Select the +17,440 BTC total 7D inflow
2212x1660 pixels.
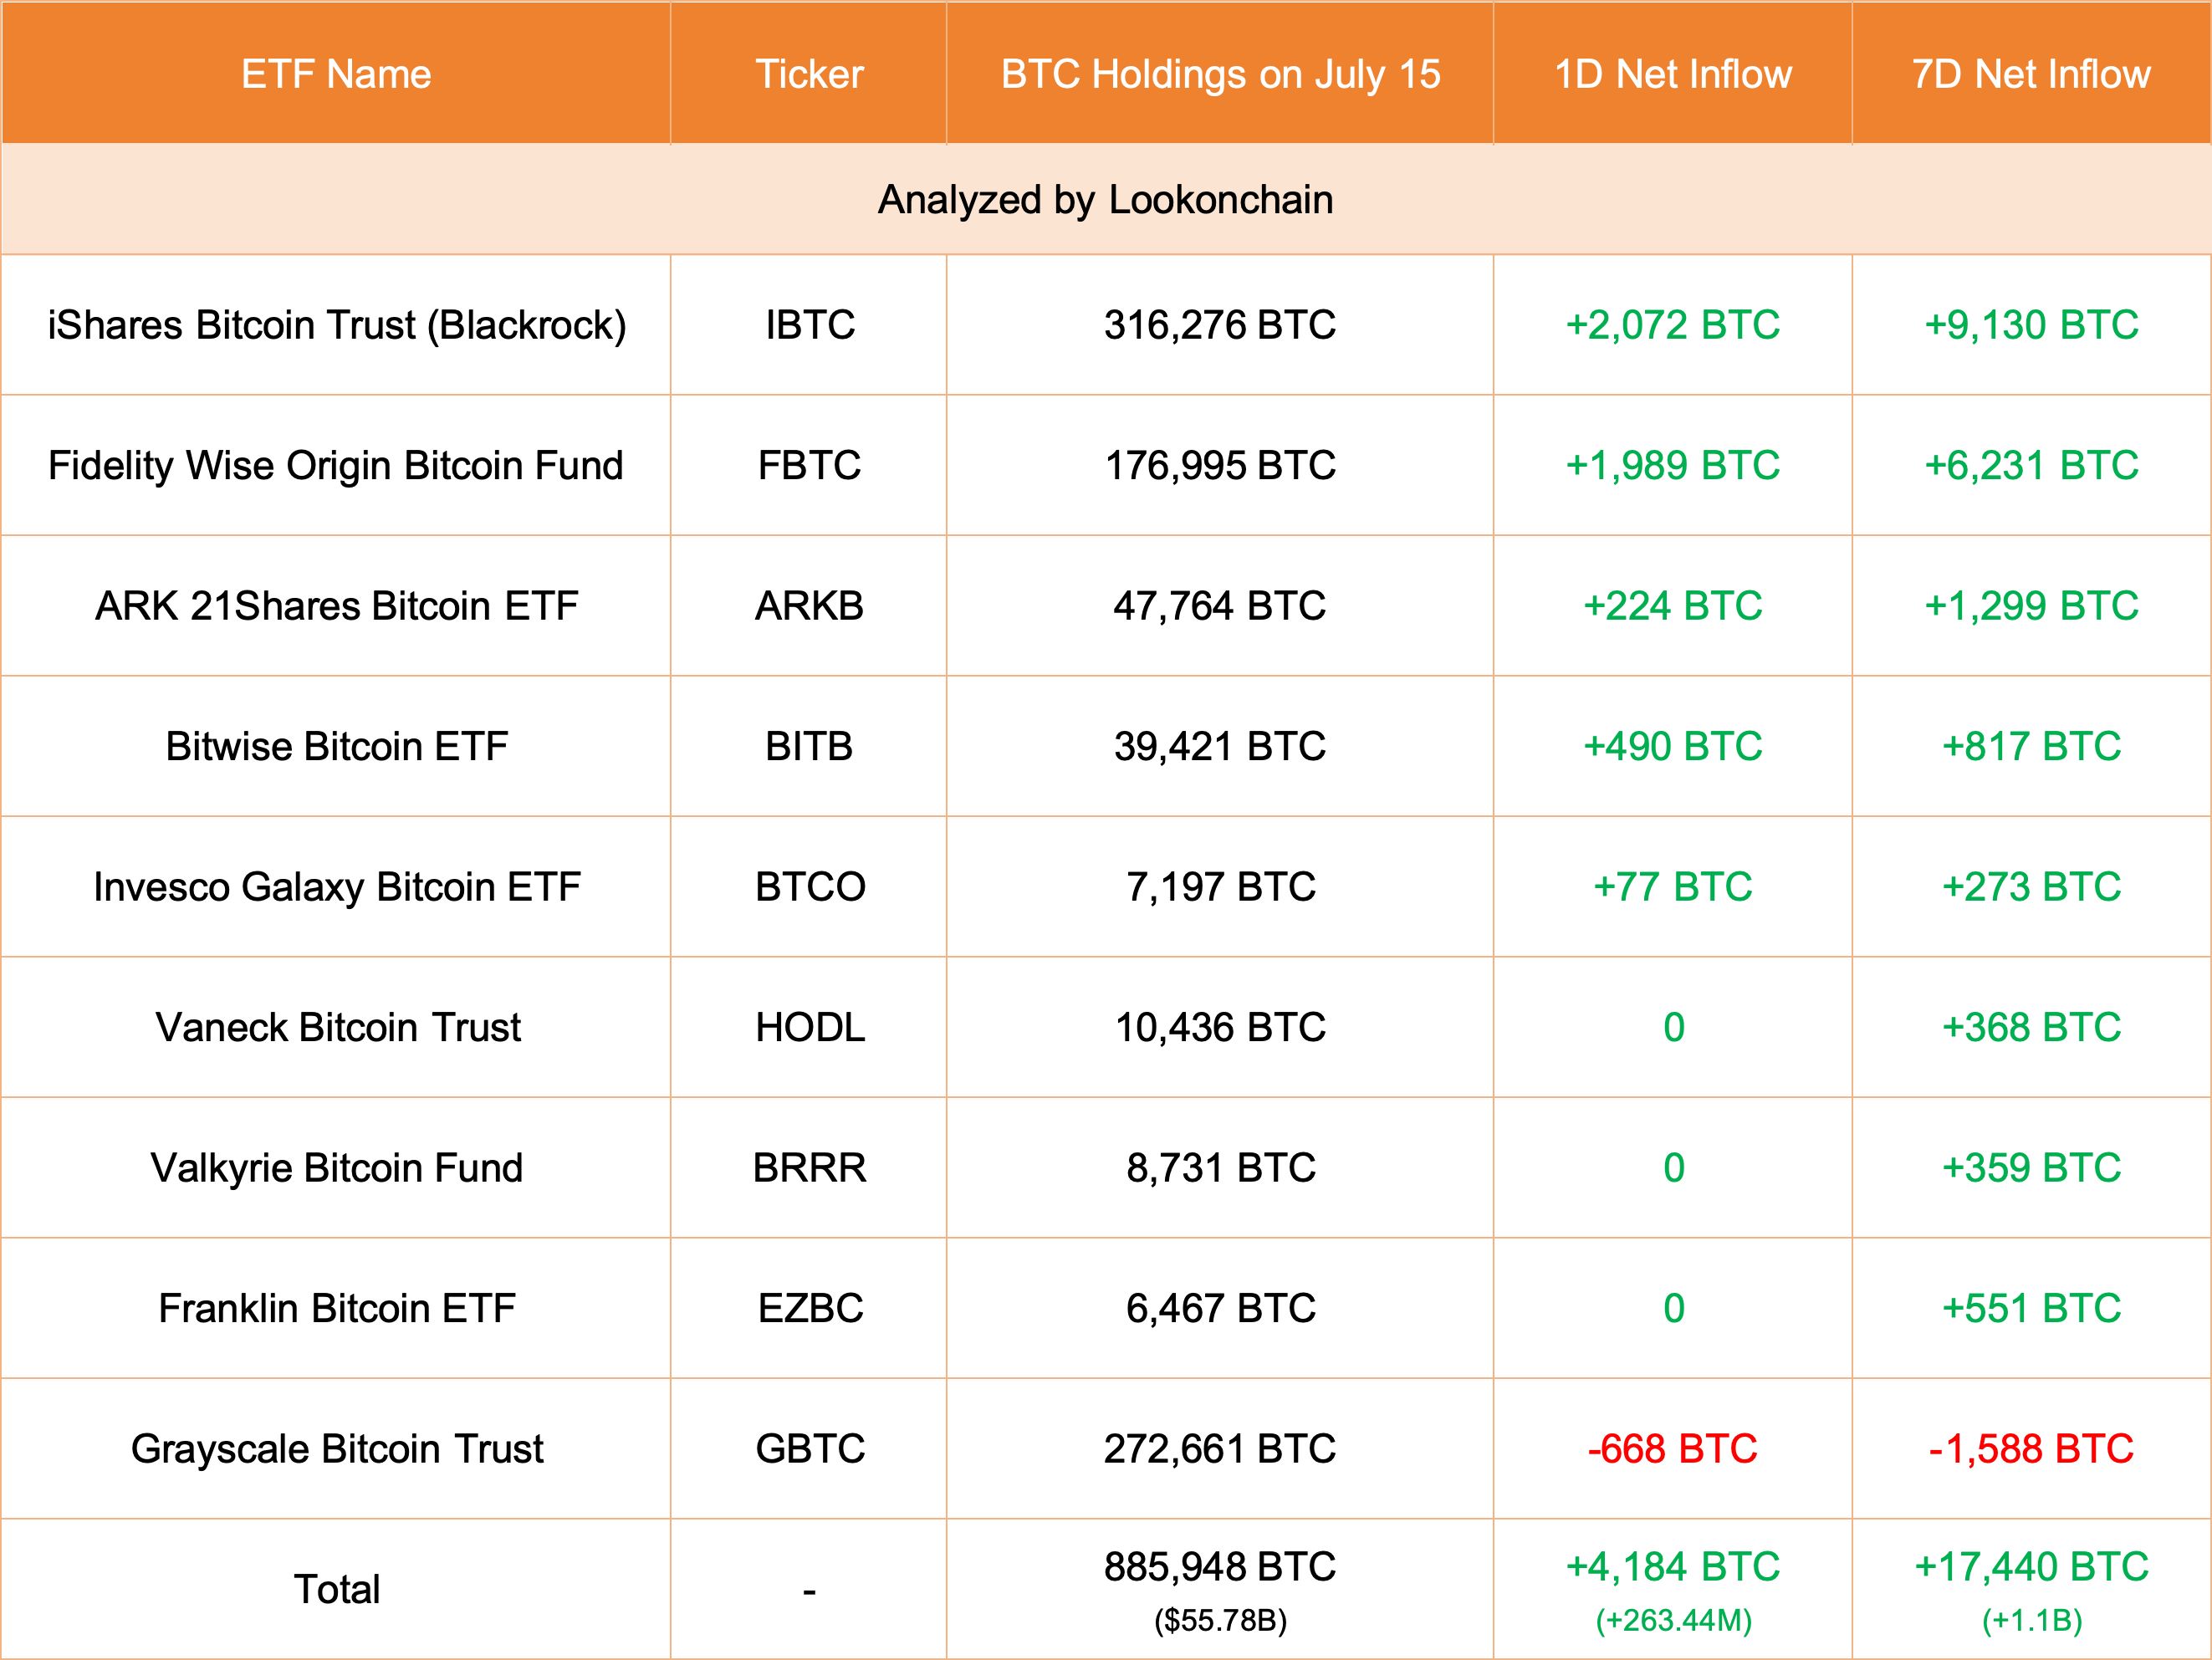pyautogui.click(x=2031, y=1567)
